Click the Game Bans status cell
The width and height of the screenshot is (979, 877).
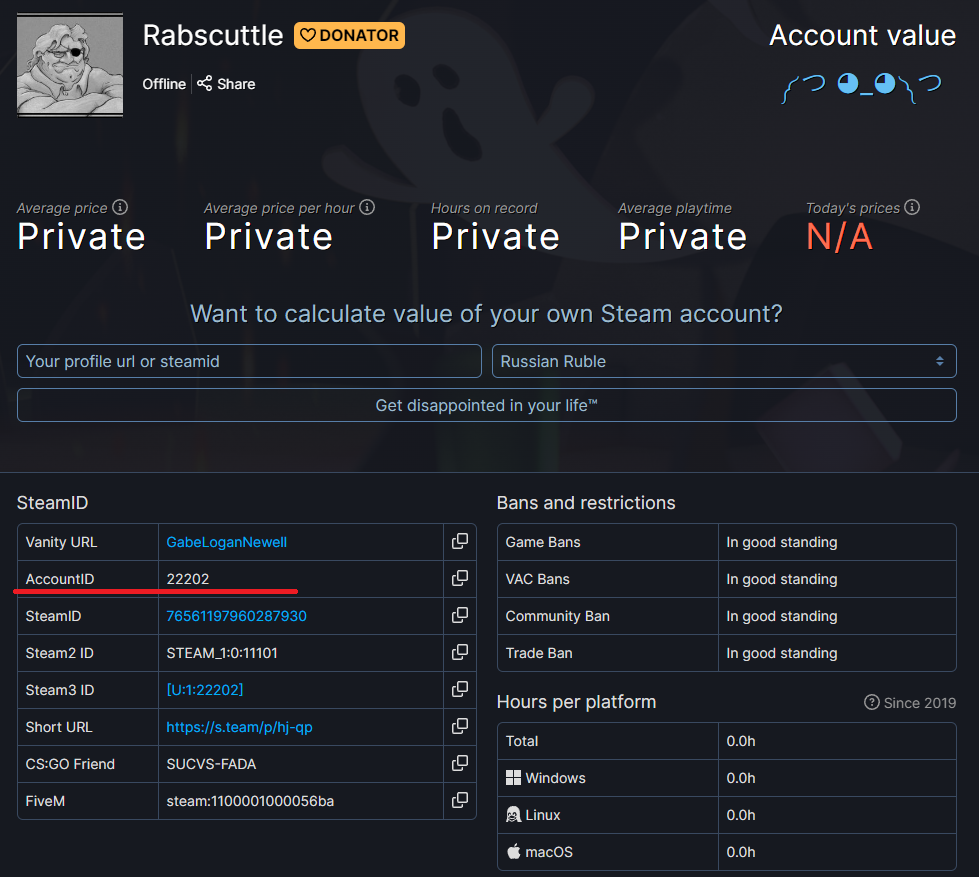click(x=837, y=542)
